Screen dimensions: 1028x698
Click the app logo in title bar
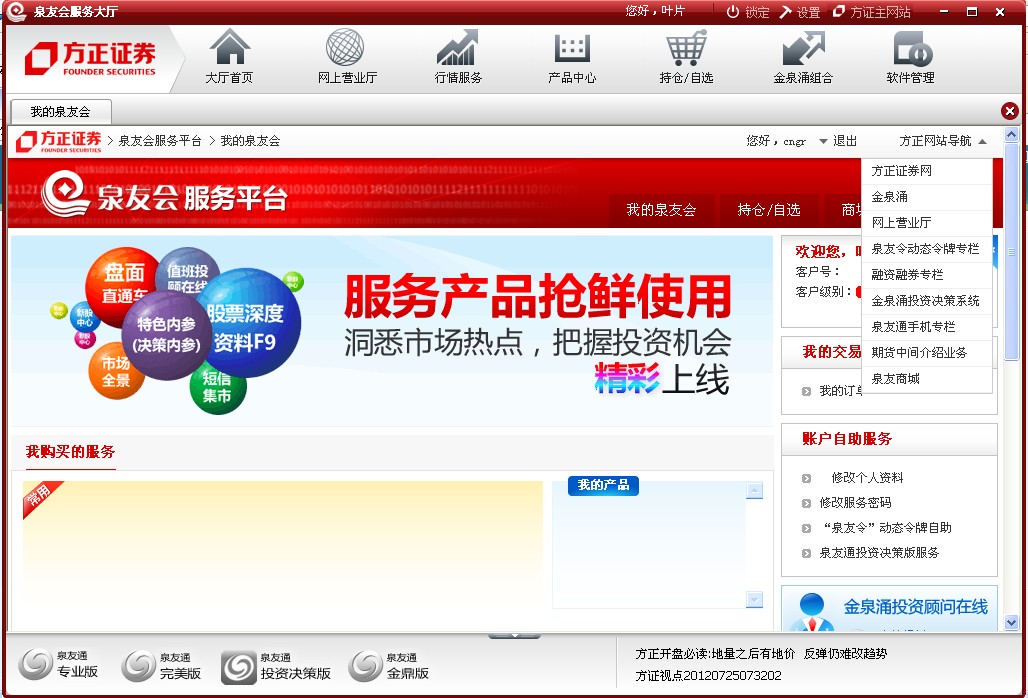pos(16,11)
